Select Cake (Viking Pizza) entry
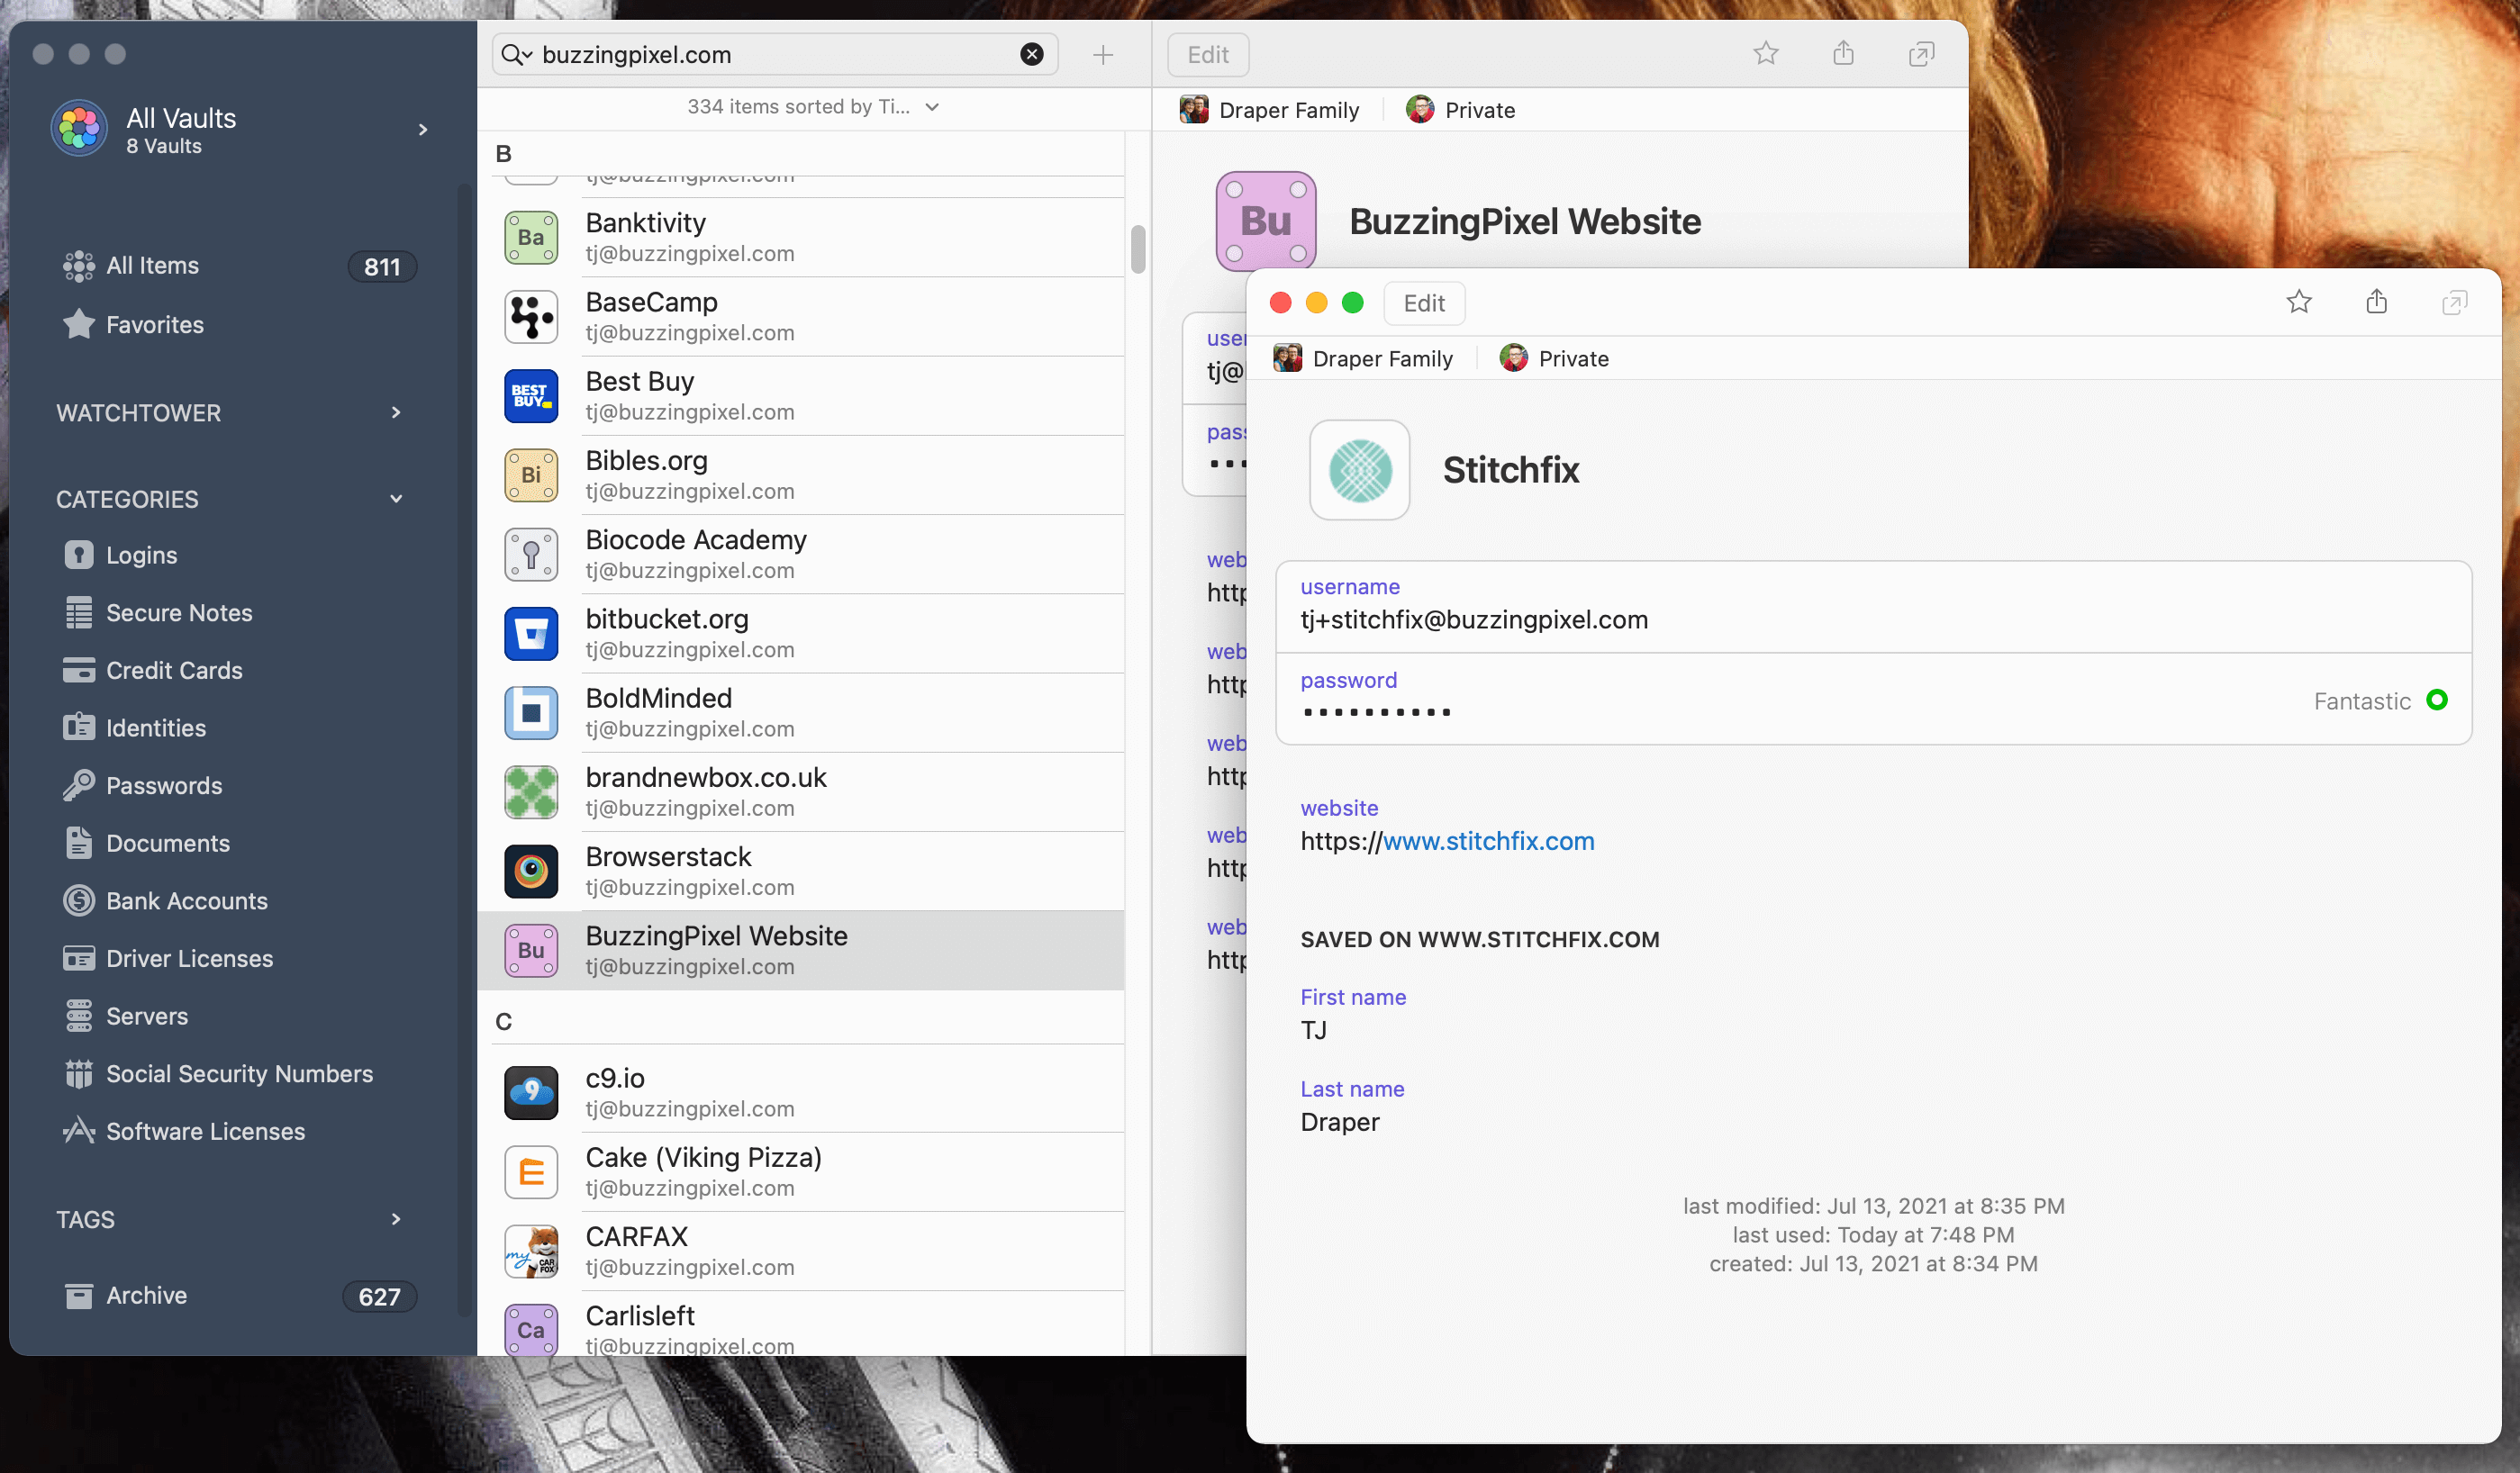 pyautogui.click(x=801, y=1171)
